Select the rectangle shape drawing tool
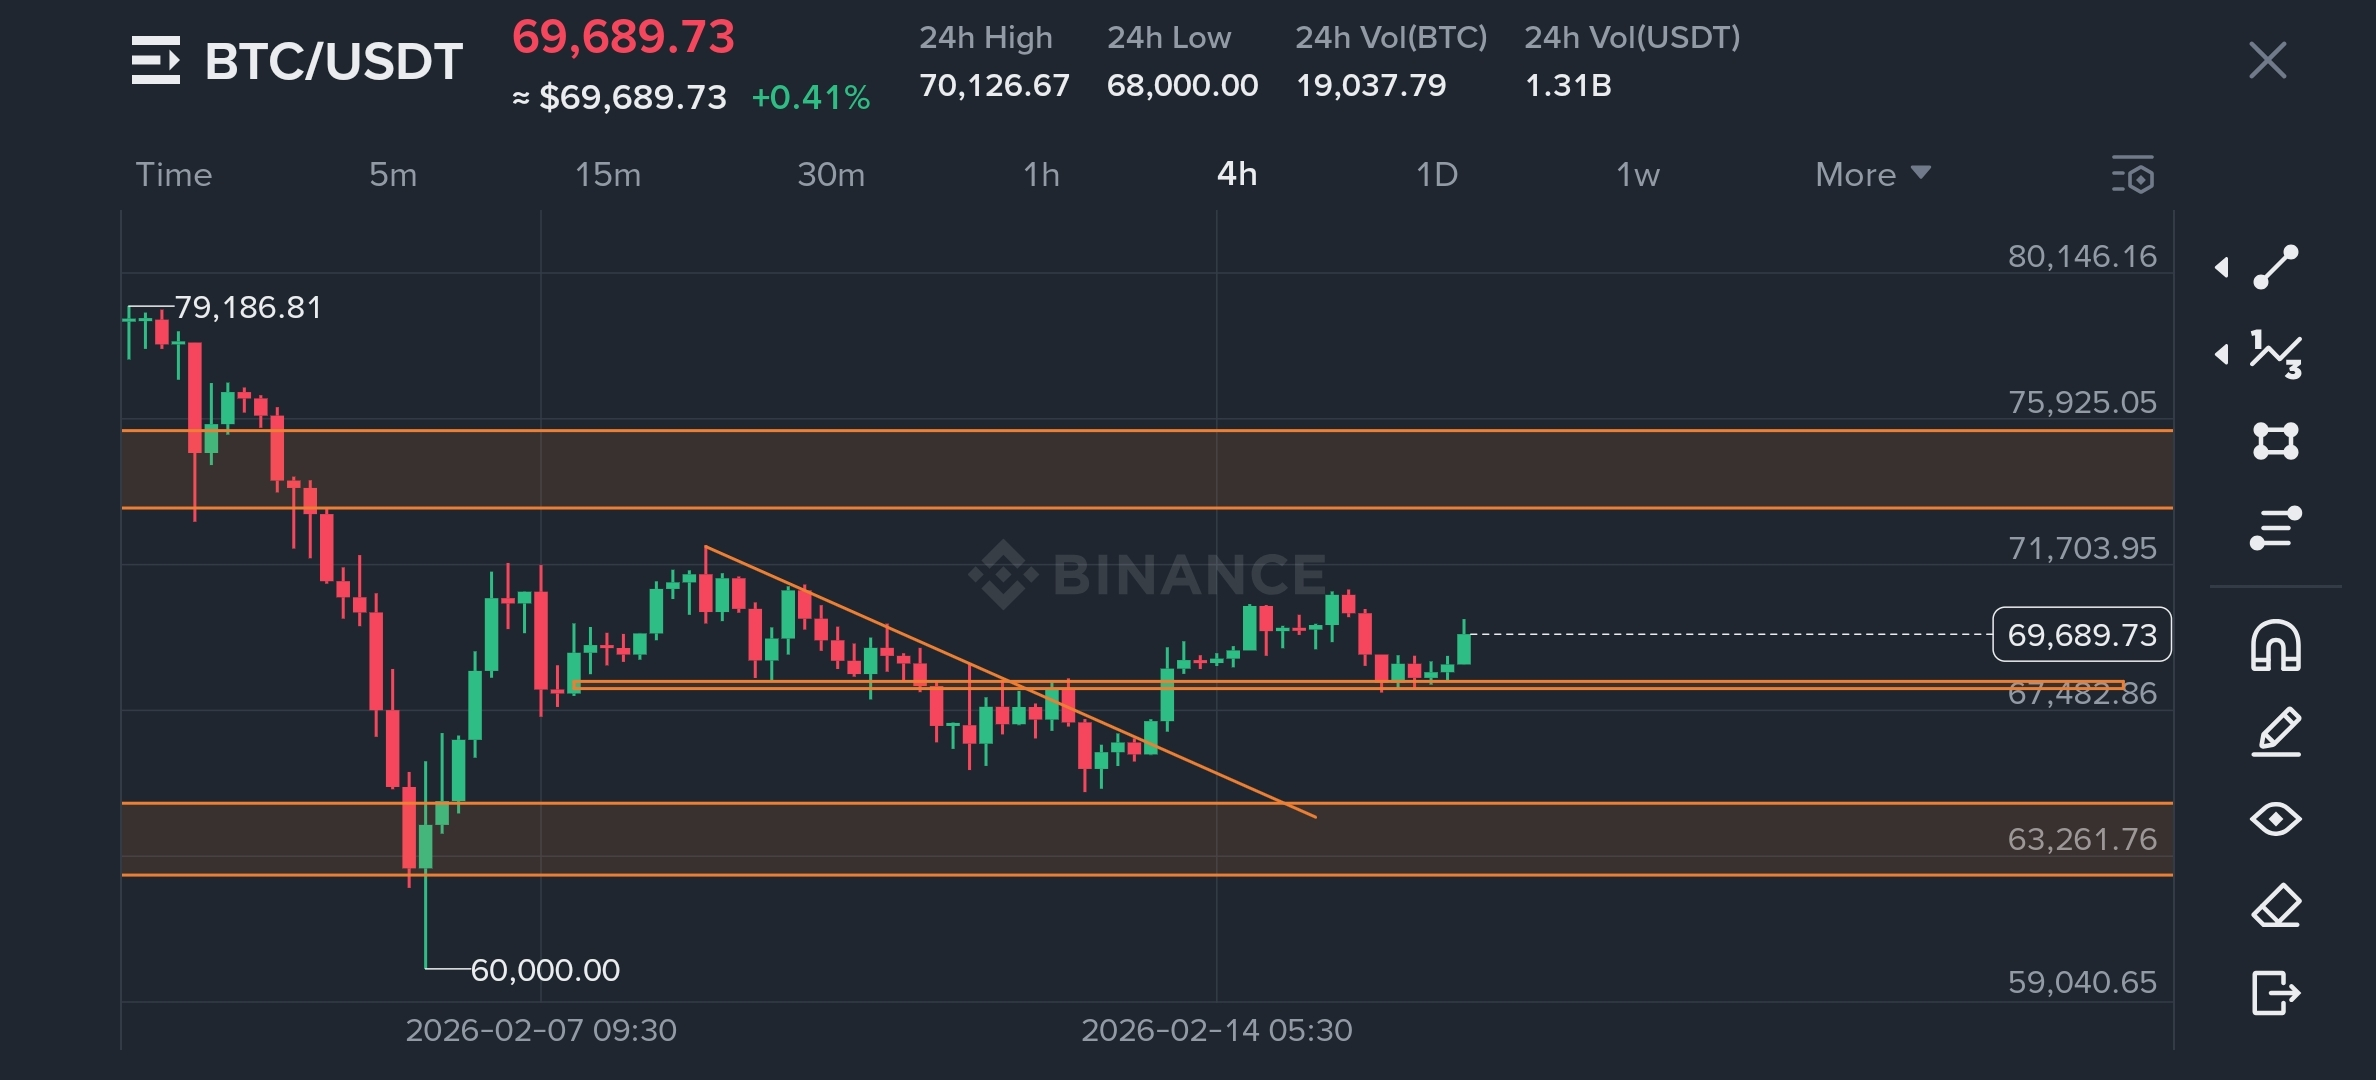The width and height of the screenshot is (2376, 1080). [x=2276, y=441]
